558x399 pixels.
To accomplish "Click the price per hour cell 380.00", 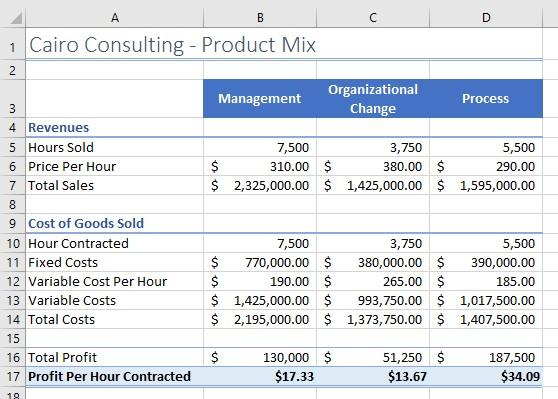I will [x=373, y=166].
